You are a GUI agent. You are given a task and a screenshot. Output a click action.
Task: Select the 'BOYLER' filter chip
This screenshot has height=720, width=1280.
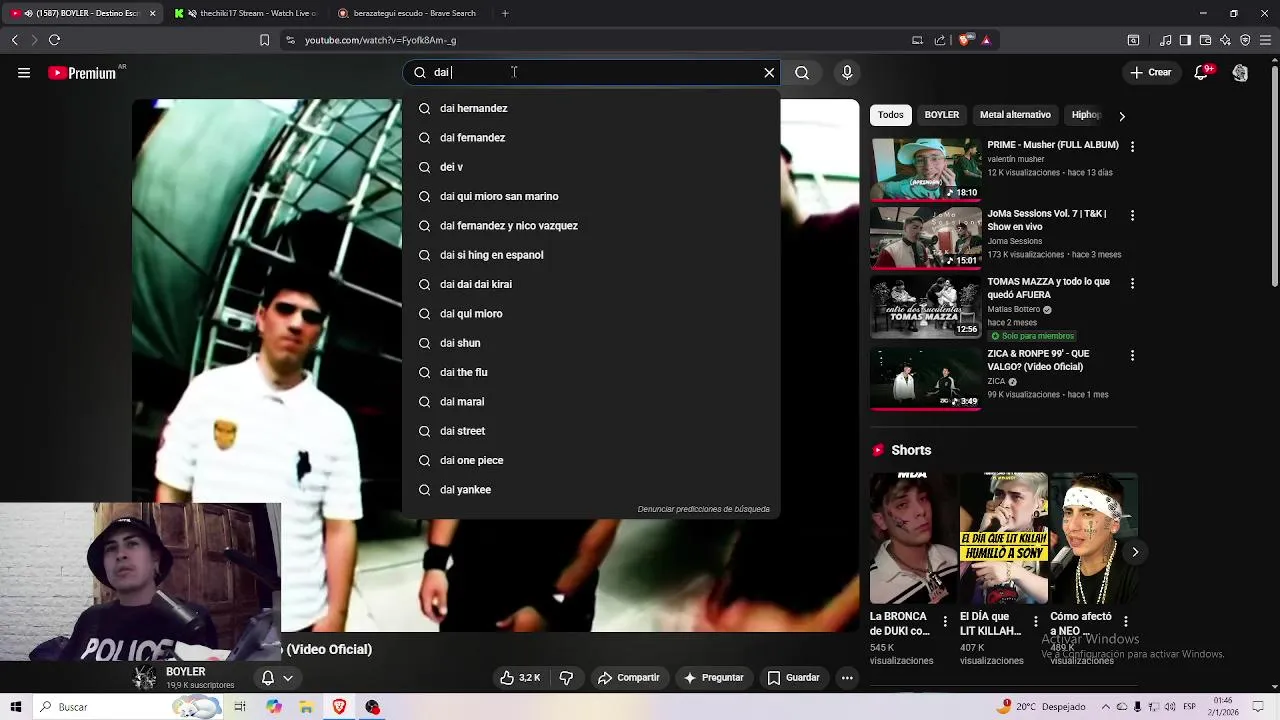coord(941,115)
